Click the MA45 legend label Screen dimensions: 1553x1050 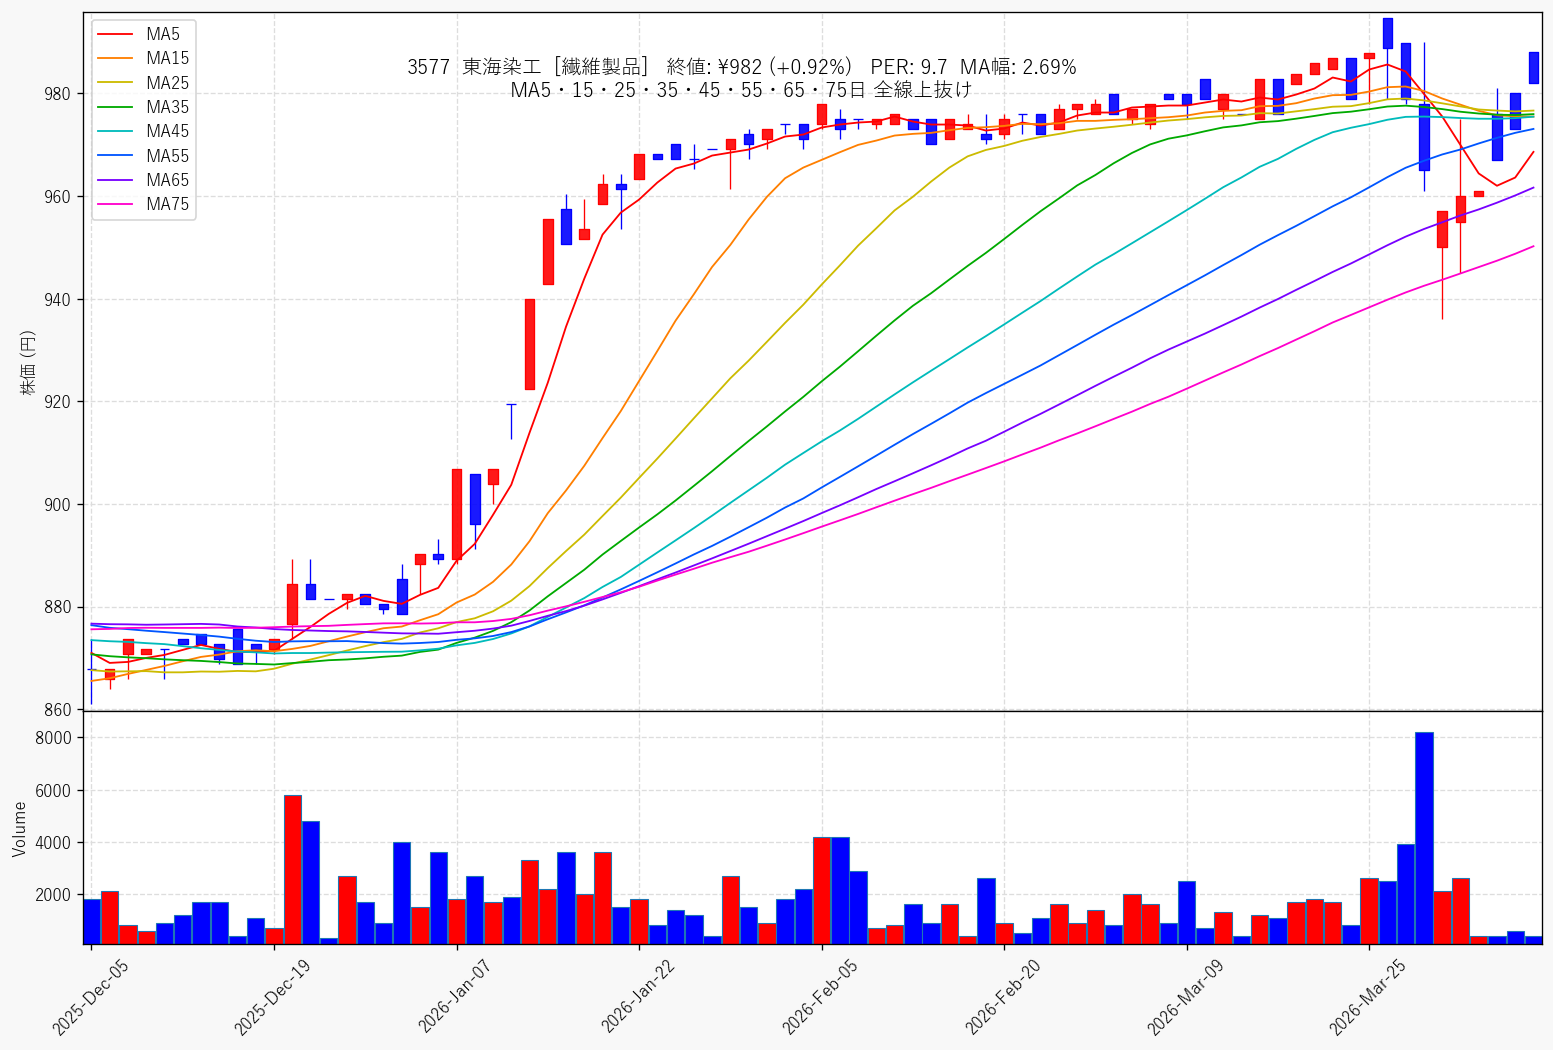click(x=167, y=131)
